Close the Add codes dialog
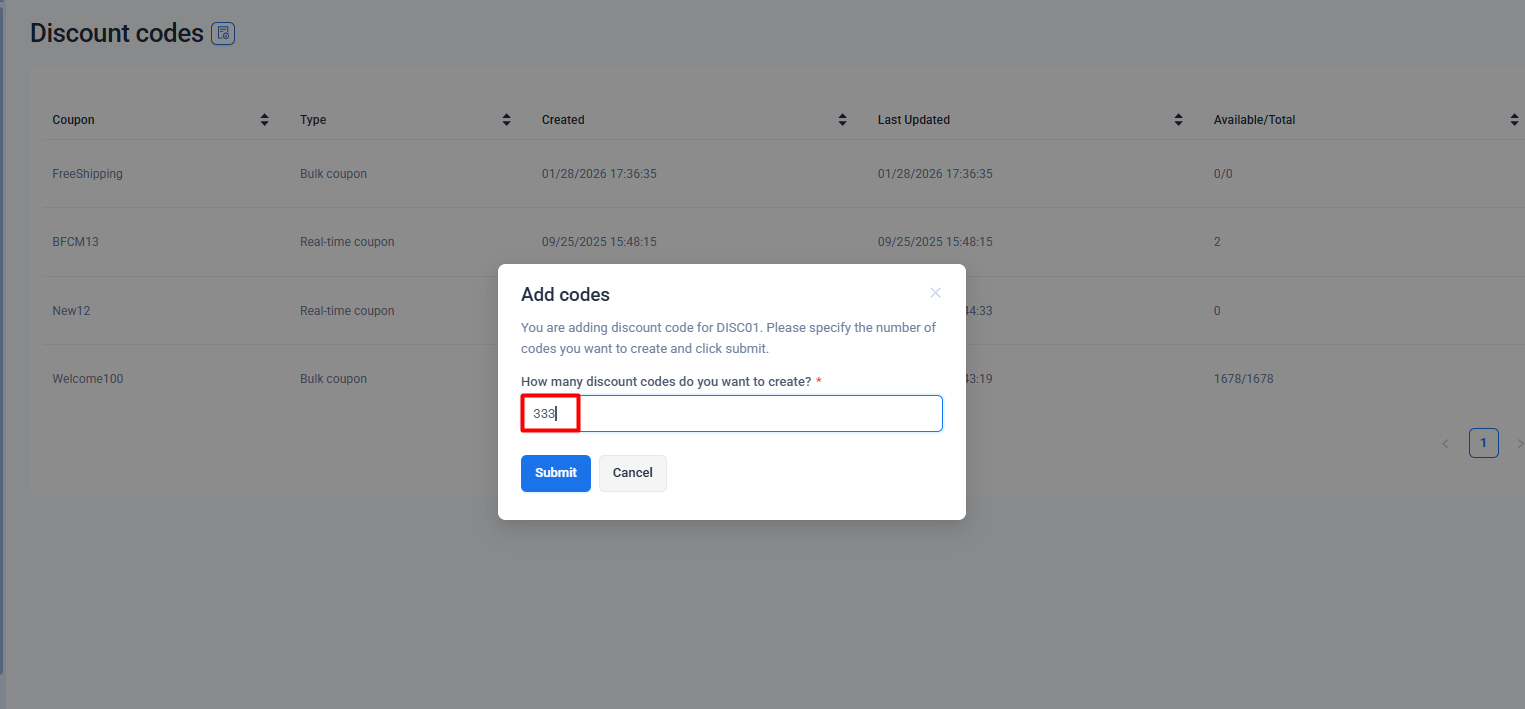 (935, 293)
